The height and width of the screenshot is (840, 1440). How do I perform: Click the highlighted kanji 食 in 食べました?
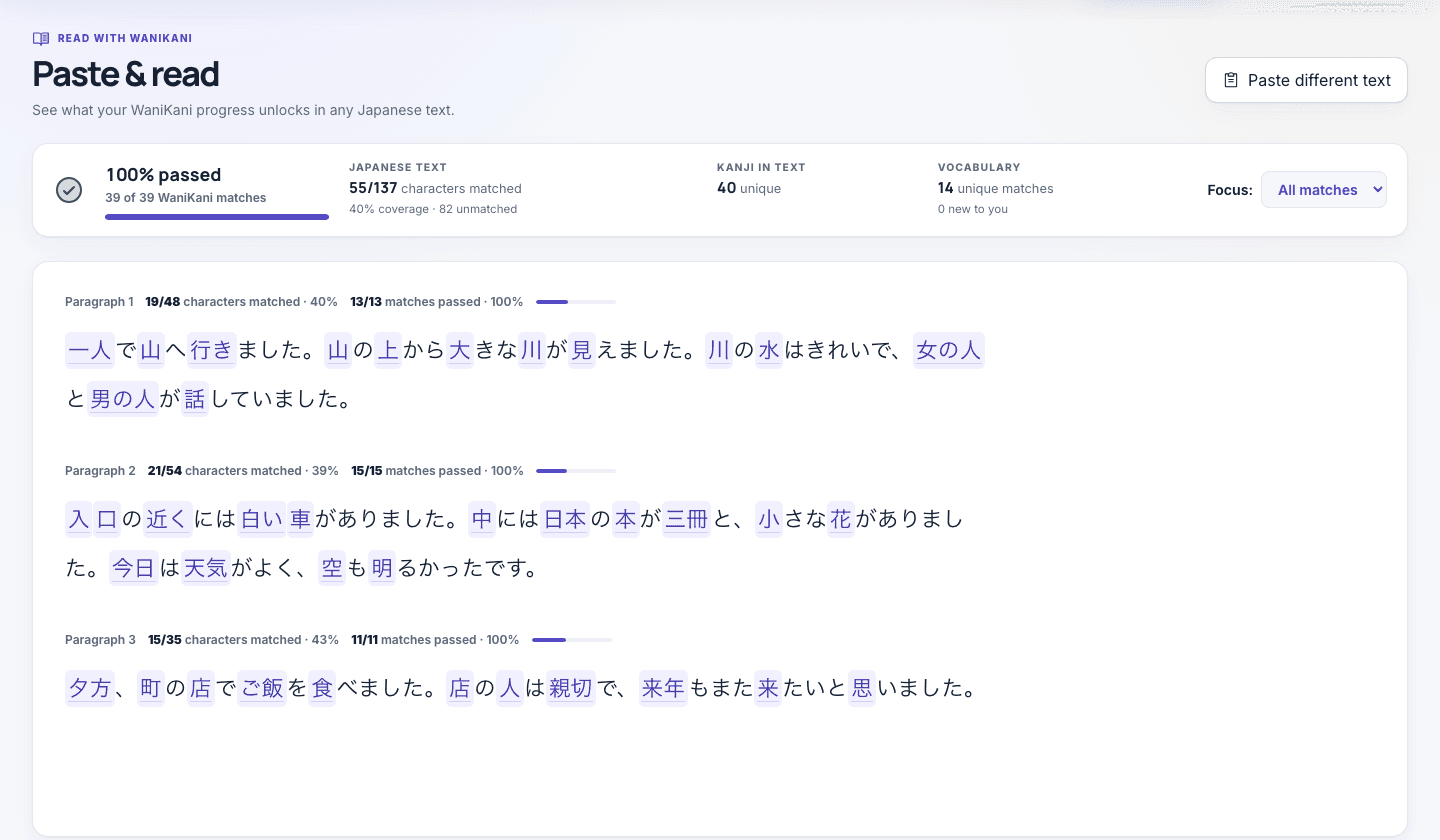322,688
